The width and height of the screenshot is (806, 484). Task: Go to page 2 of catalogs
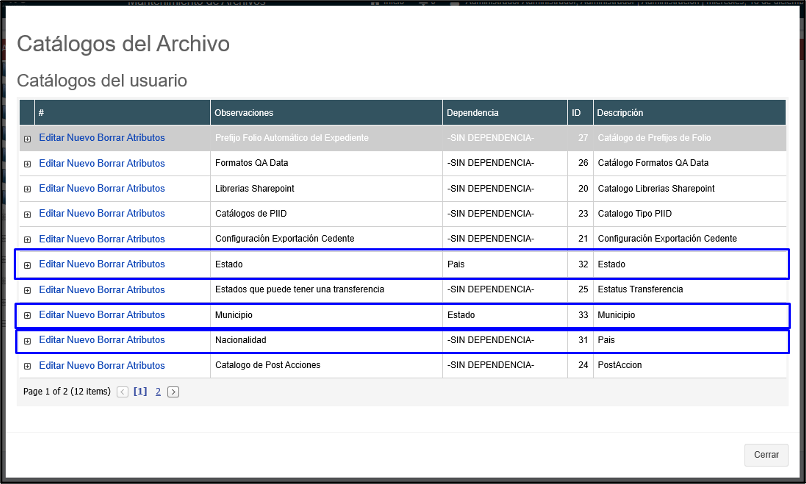point(157,392)
